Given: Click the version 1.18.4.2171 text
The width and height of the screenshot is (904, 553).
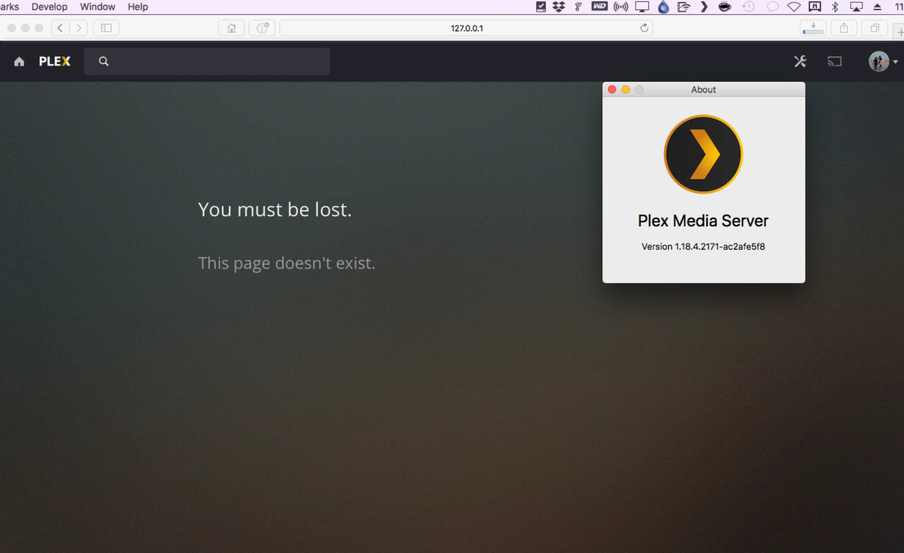Looking at the screenshot, I should [x=703, y=246].
